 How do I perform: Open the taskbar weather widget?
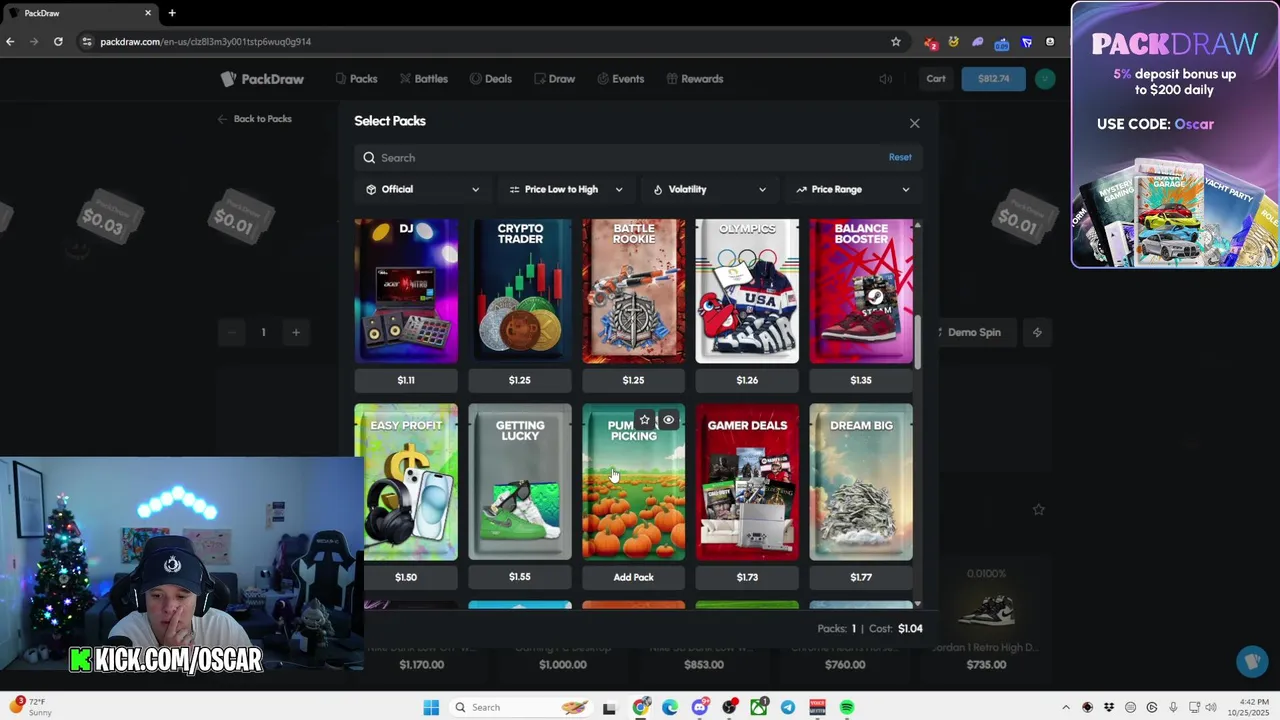[x=32, y=707]
